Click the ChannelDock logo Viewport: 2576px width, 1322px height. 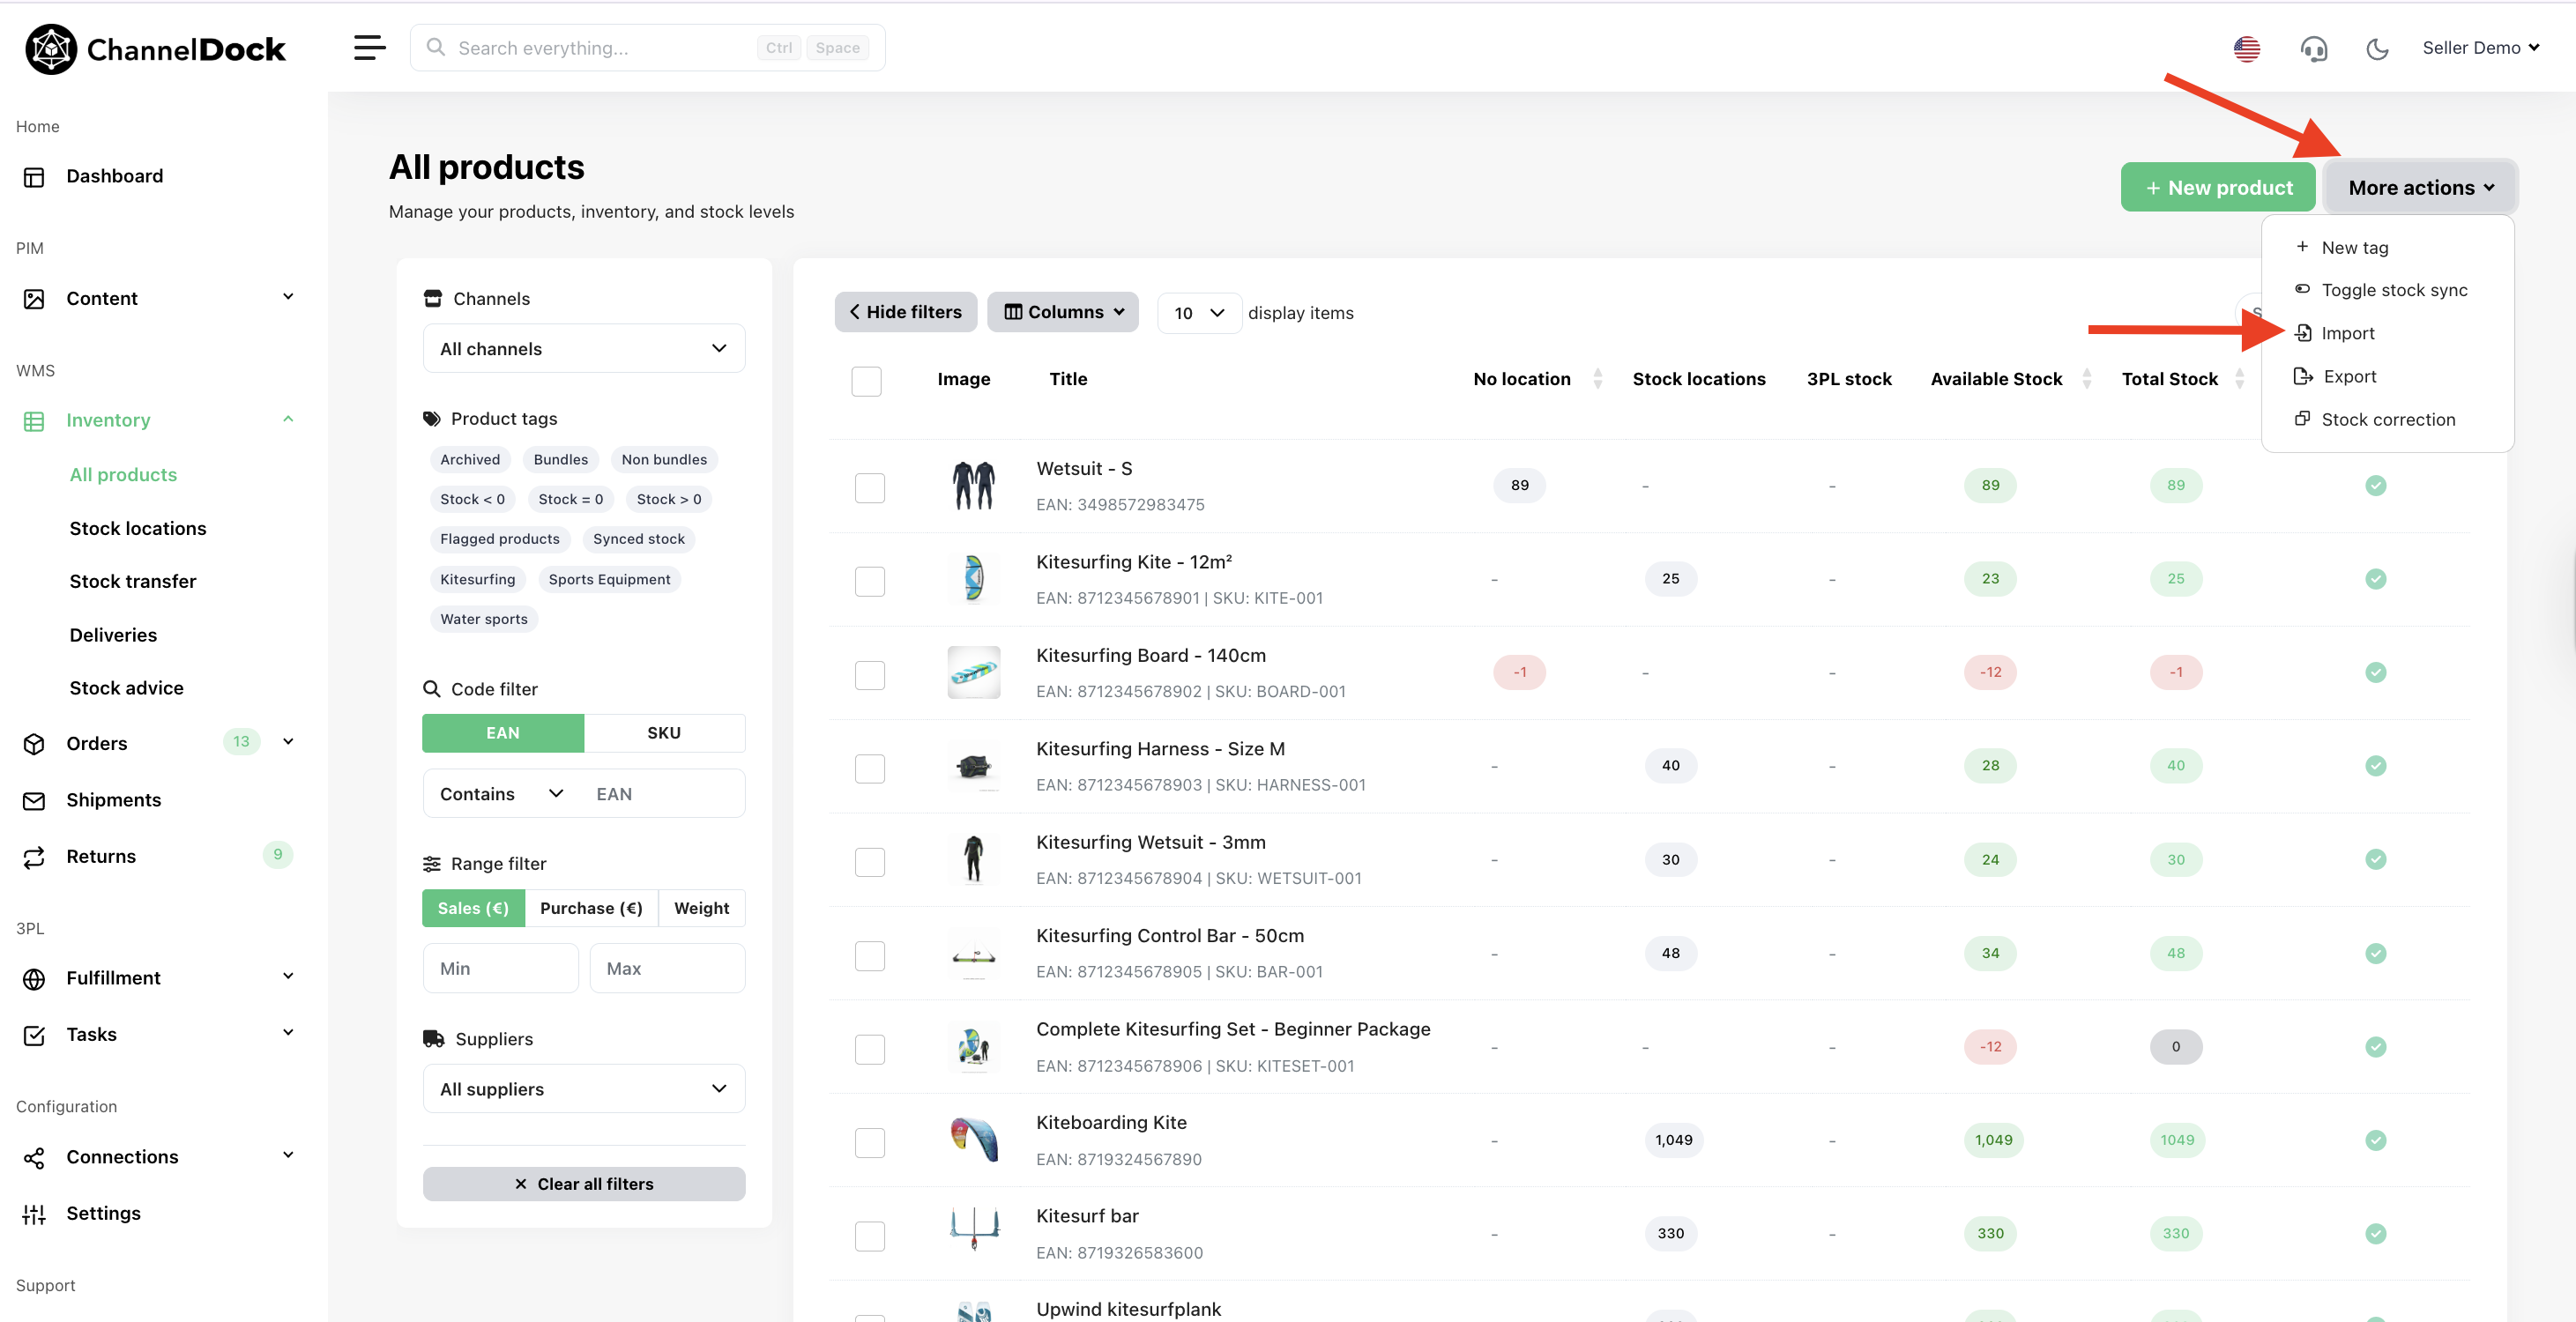pos(155,49)
